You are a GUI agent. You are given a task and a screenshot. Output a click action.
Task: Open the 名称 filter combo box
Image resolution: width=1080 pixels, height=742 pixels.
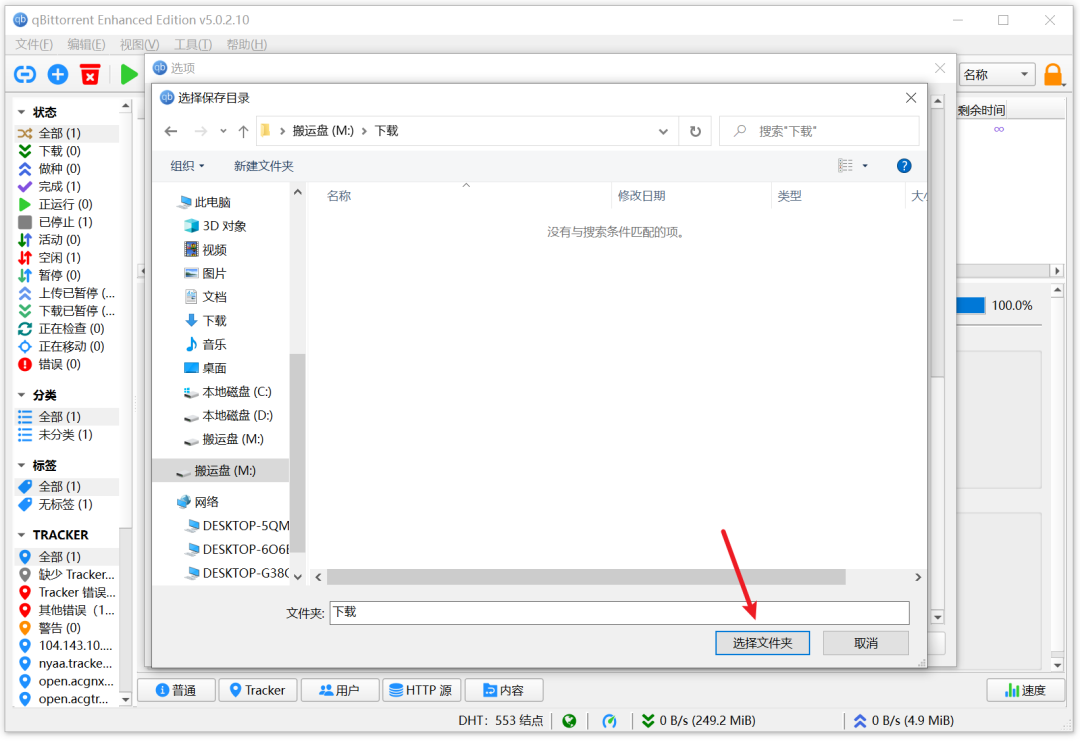[x=997, y=74]
